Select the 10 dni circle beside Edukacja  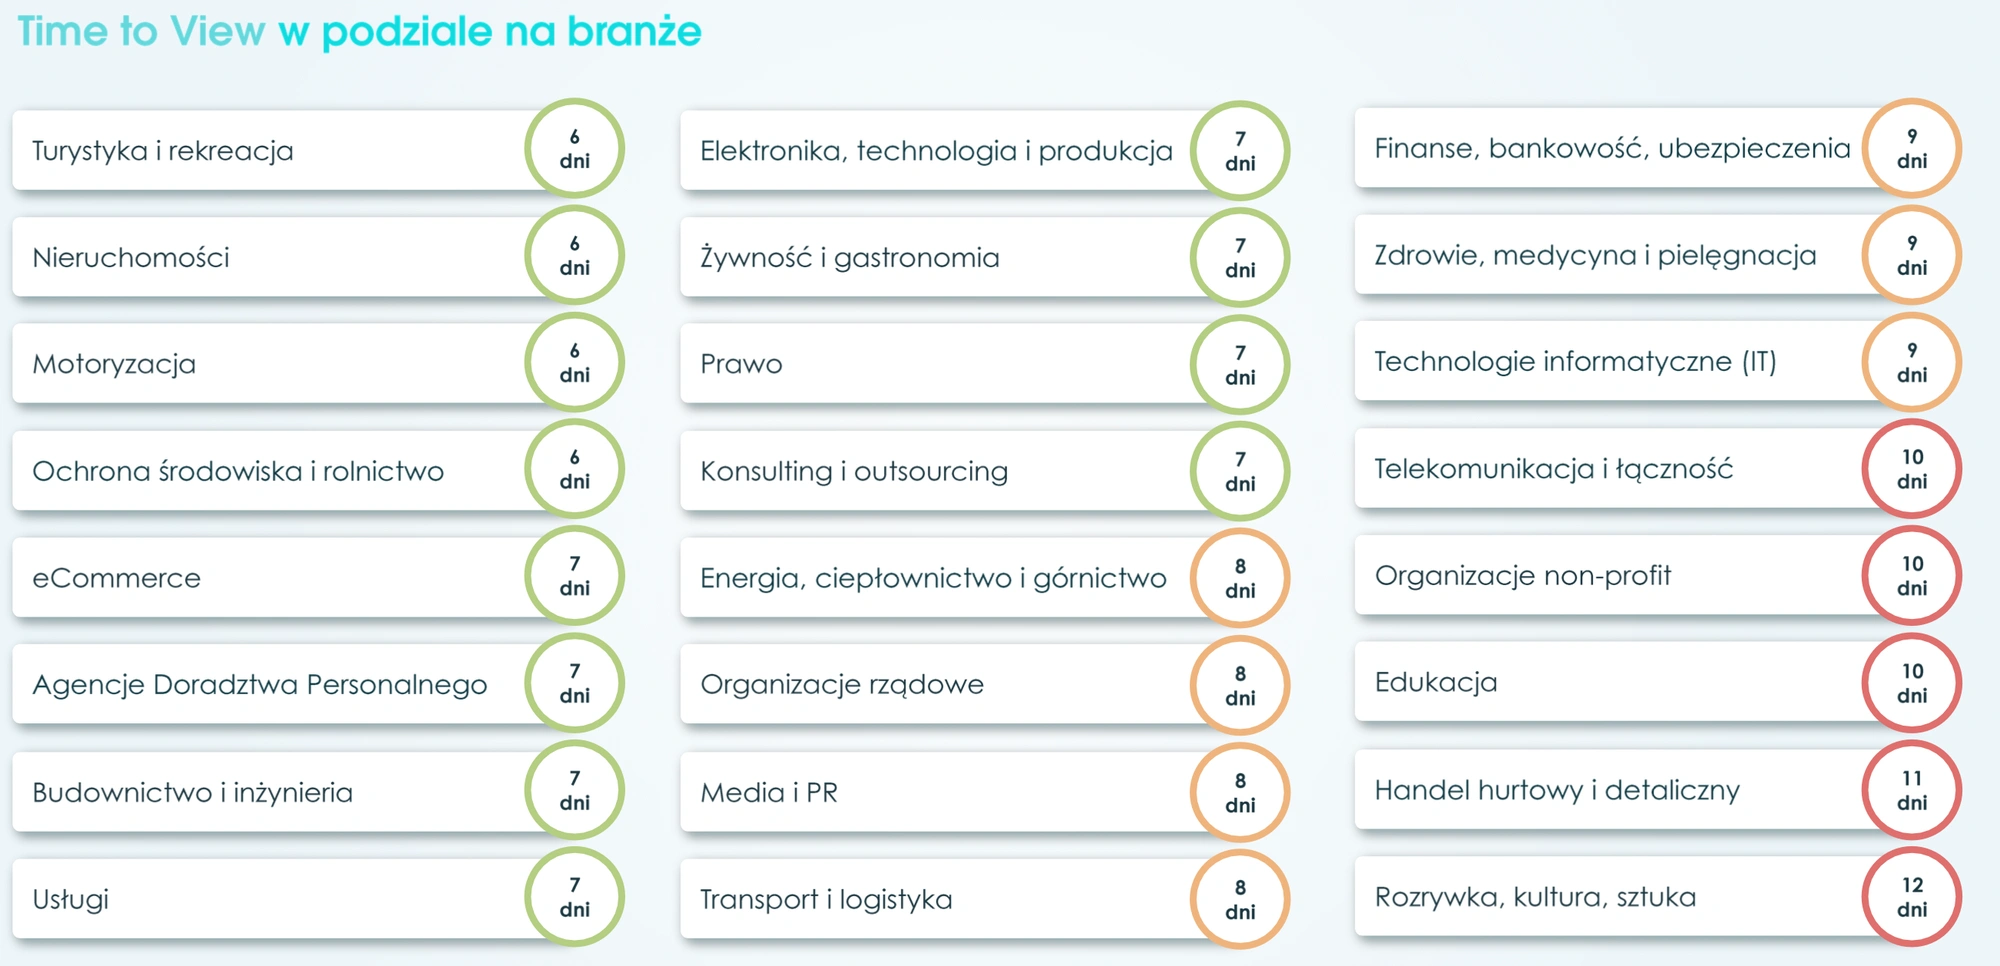[x=1911, y=683]
